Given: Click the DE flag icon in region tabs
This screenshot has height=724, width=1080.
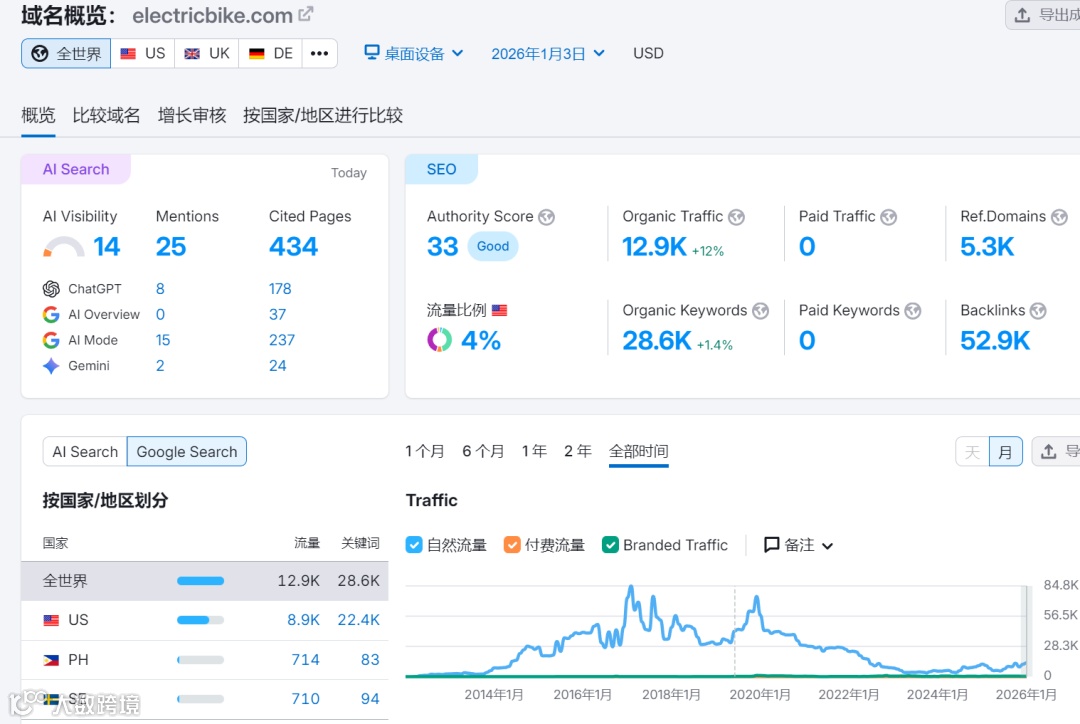Looking at the screenshot, I should point(256,54).
